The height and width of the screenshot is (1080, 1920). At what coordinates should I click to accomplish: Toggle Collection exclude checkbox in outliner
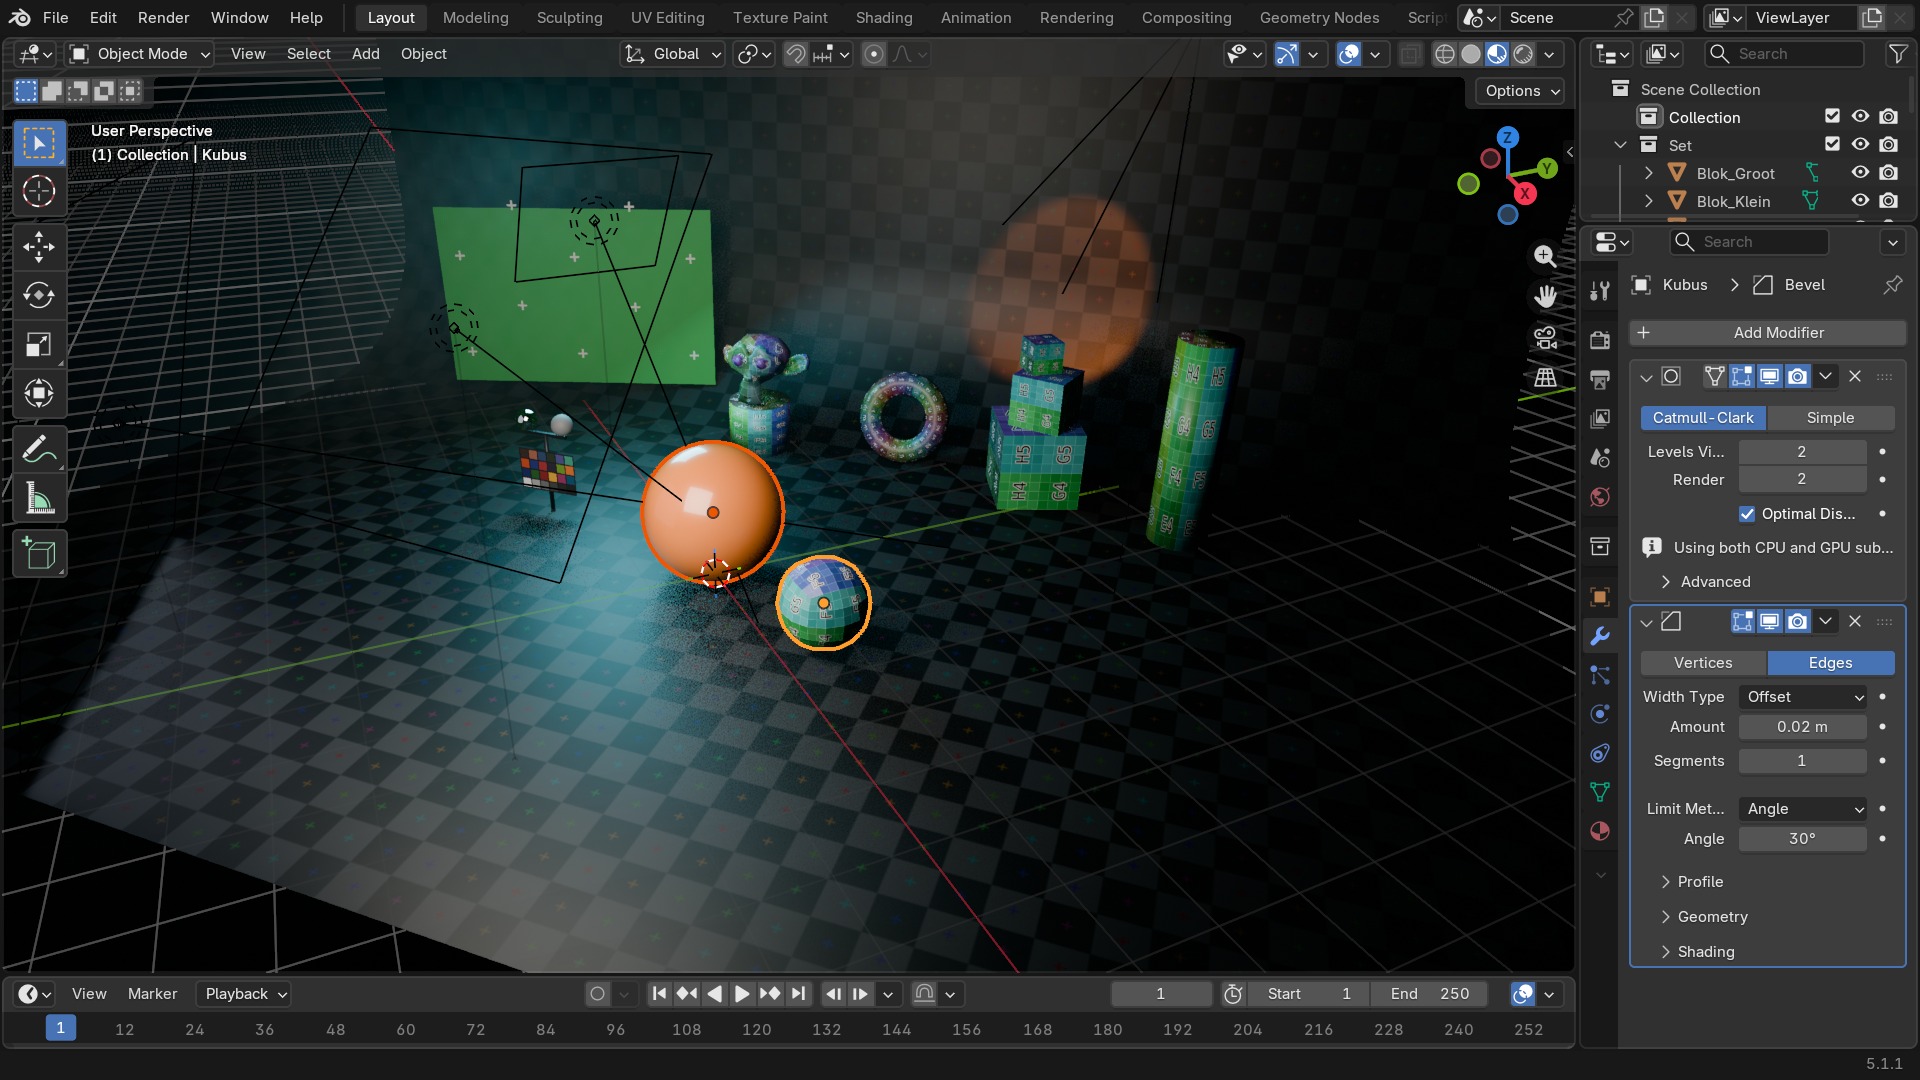click(1832, 117)
